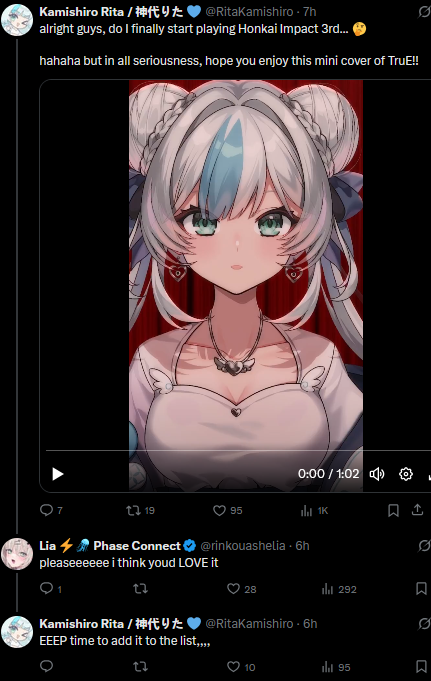Mute the video with the speaker icon
The width and height of the screenshot is (431, 681).
coord(377,474)
